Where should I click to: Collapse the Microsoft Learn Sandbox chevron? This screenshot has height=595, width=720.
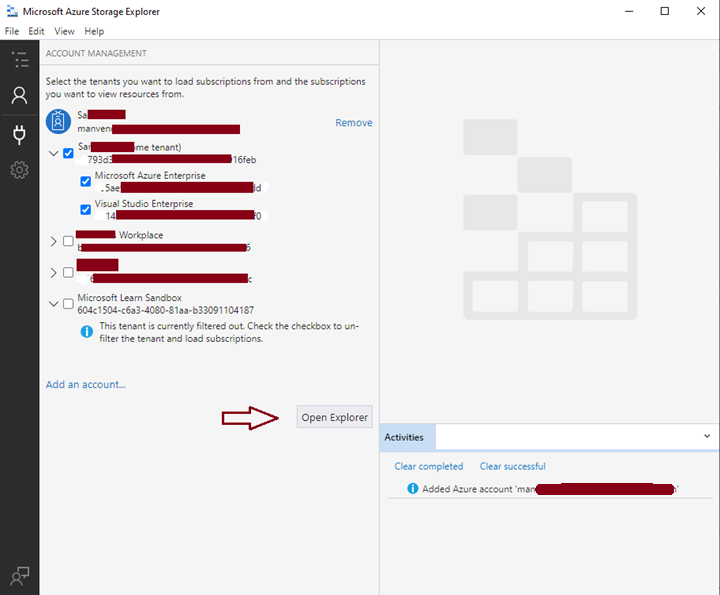pos(53,303)
